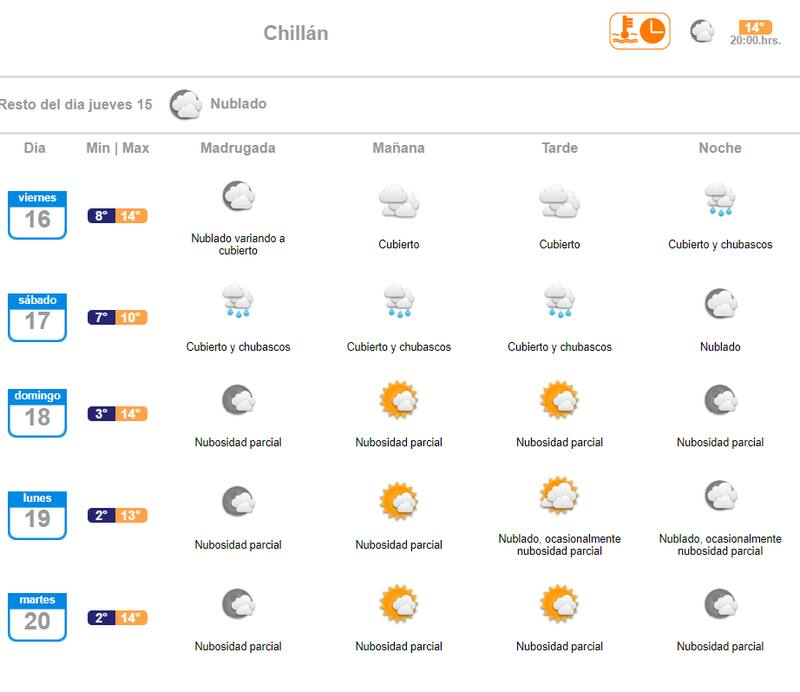Click sábado Noche cloudy icon

tap(720, 302)
